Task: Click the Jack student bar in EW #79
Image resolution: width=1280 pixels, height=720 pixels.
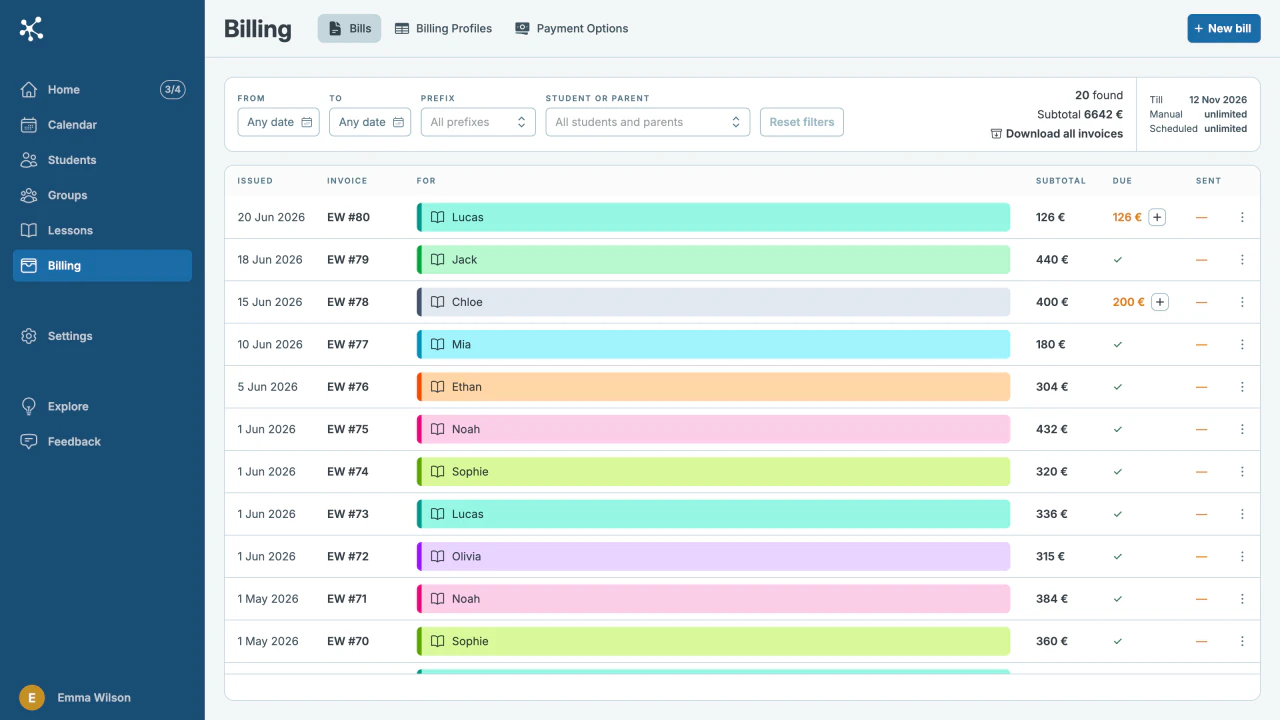Action: click(713, 260)
